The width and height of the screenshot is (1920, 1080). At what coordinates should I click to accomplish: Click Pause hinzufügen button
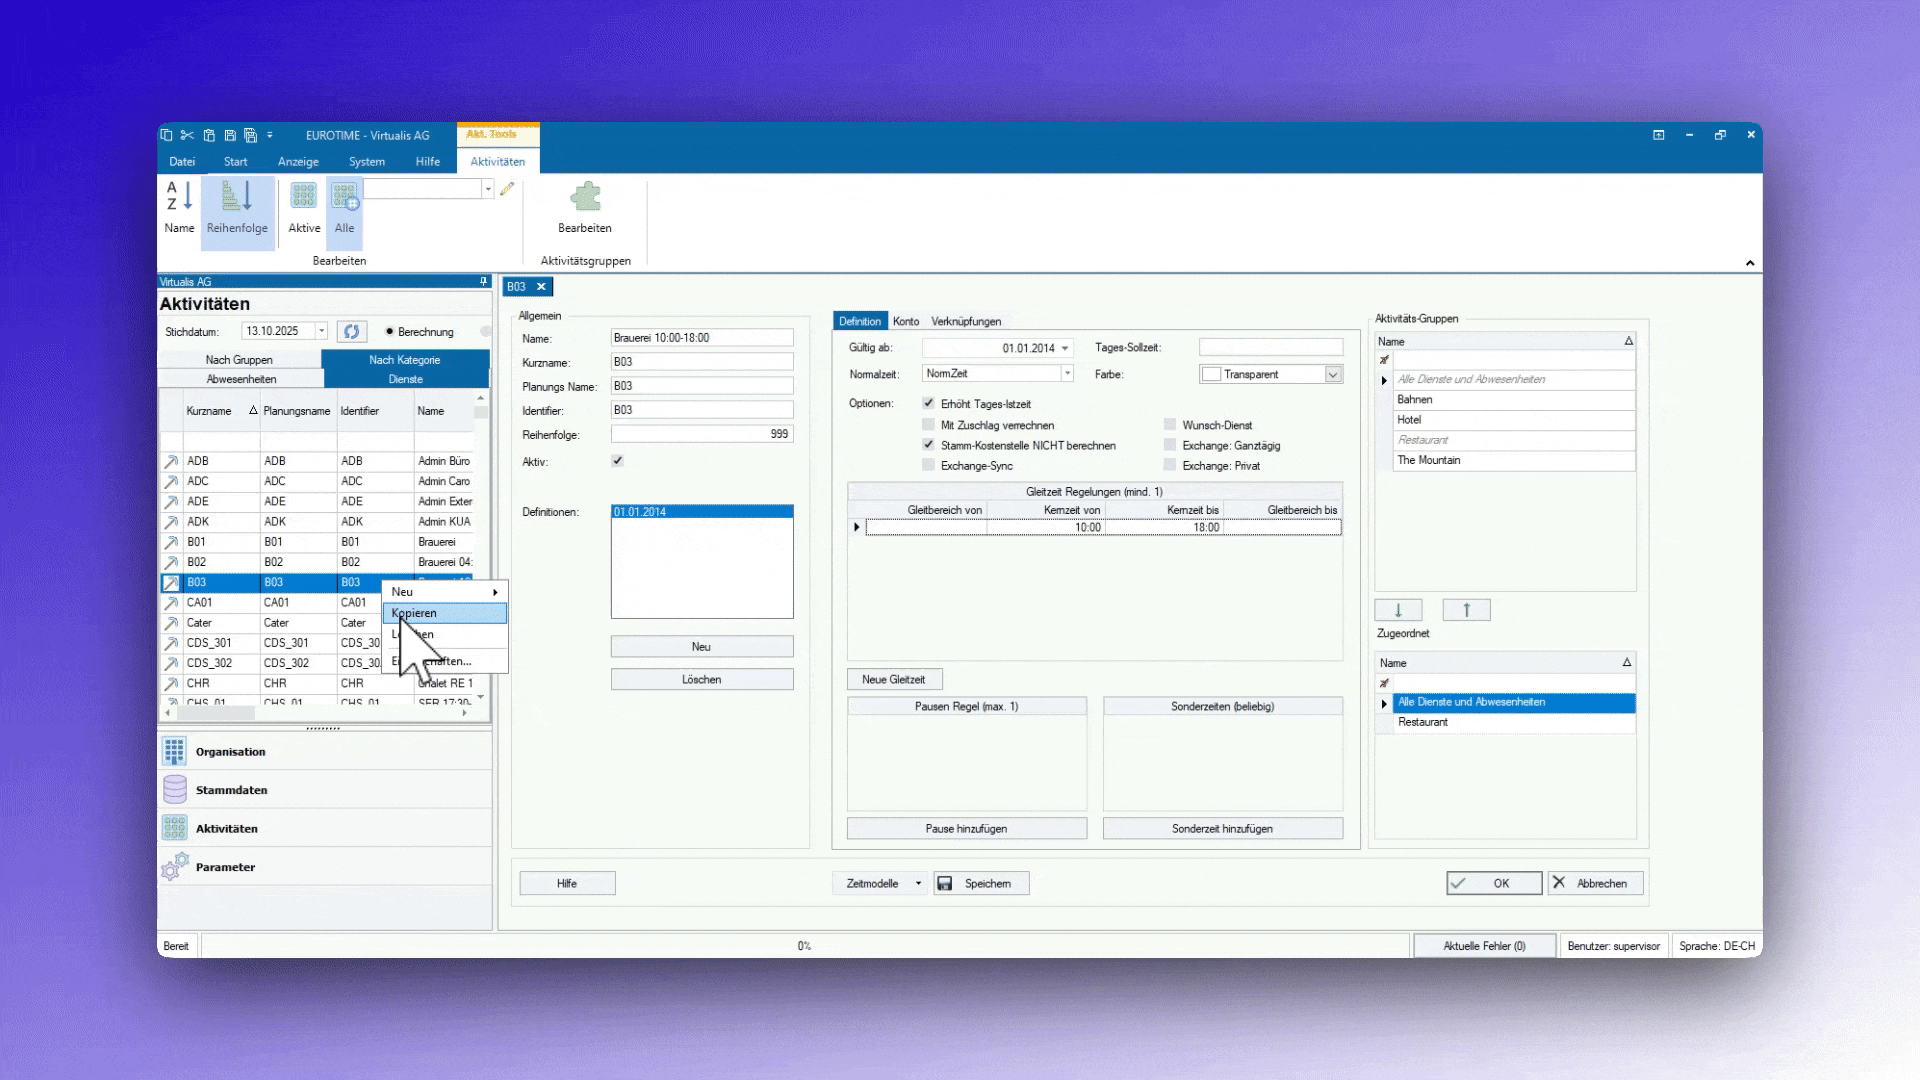click(x=966, y=828)
